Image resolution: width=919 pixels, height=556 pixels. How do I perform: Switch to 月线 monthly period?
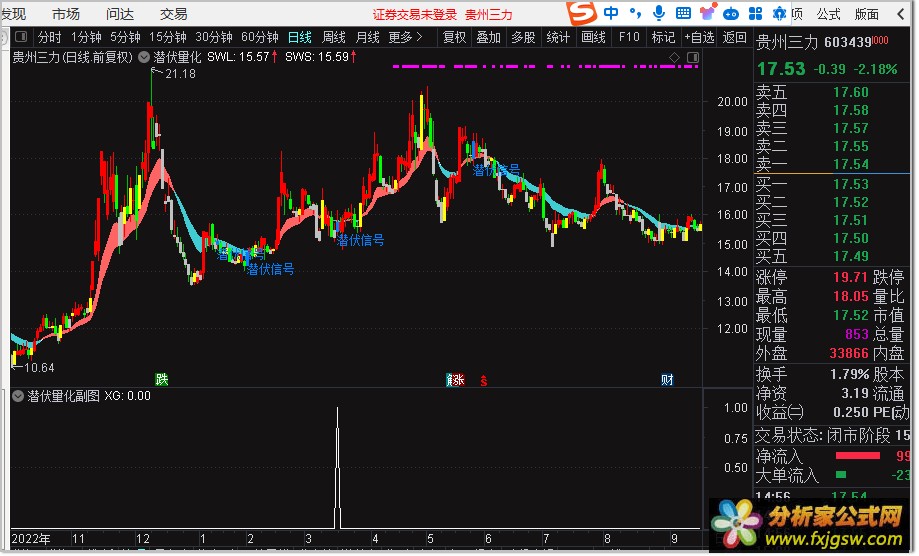pos(368,37)
